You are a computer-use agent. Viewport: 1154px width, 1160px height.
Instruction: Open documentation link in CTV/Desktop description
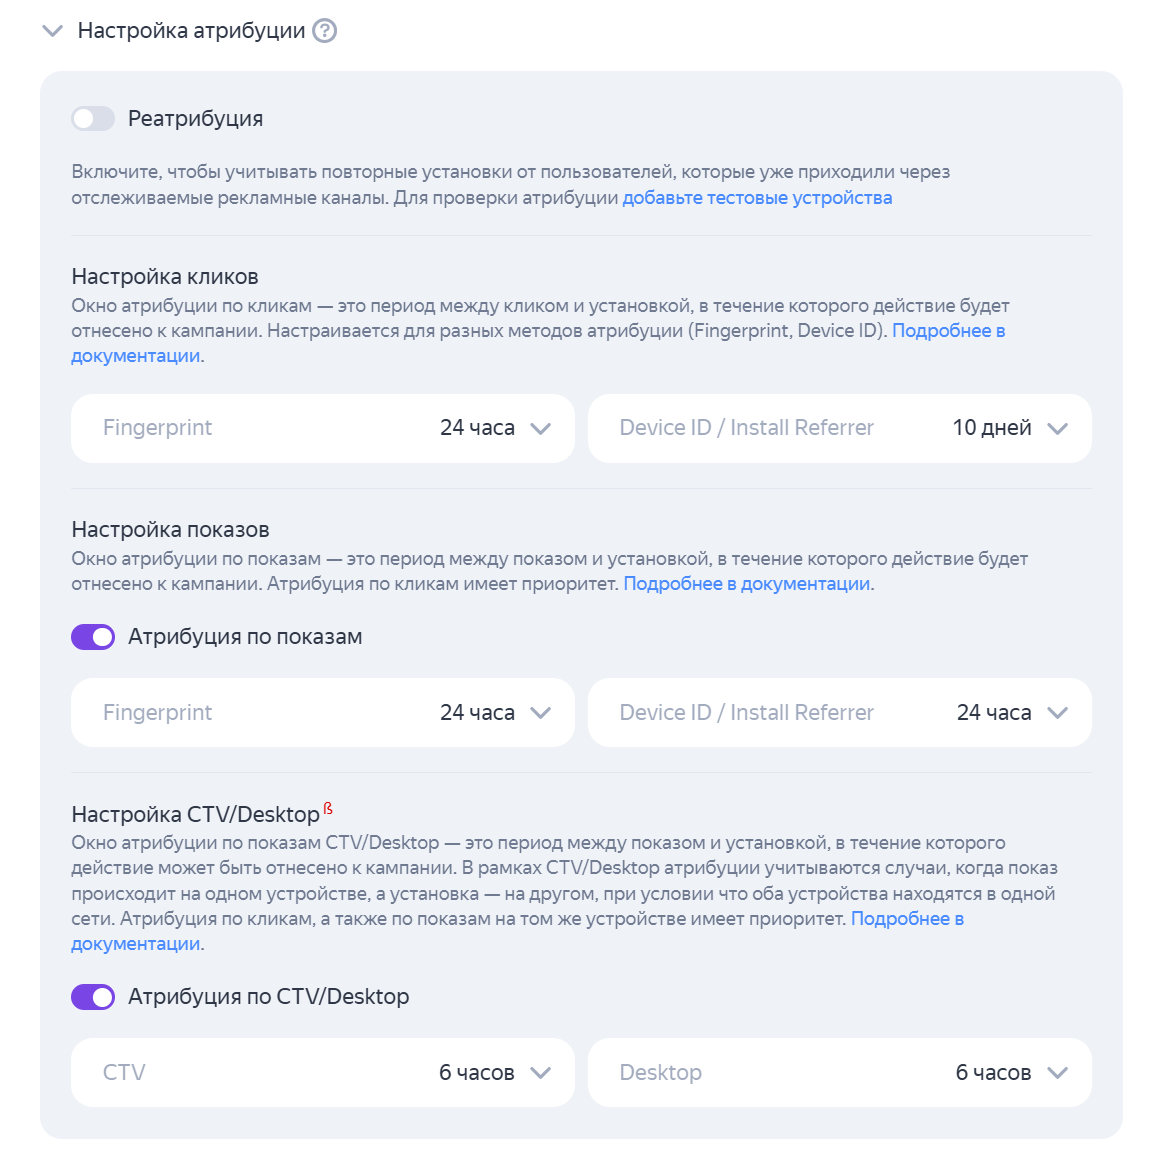pos(907,919)
